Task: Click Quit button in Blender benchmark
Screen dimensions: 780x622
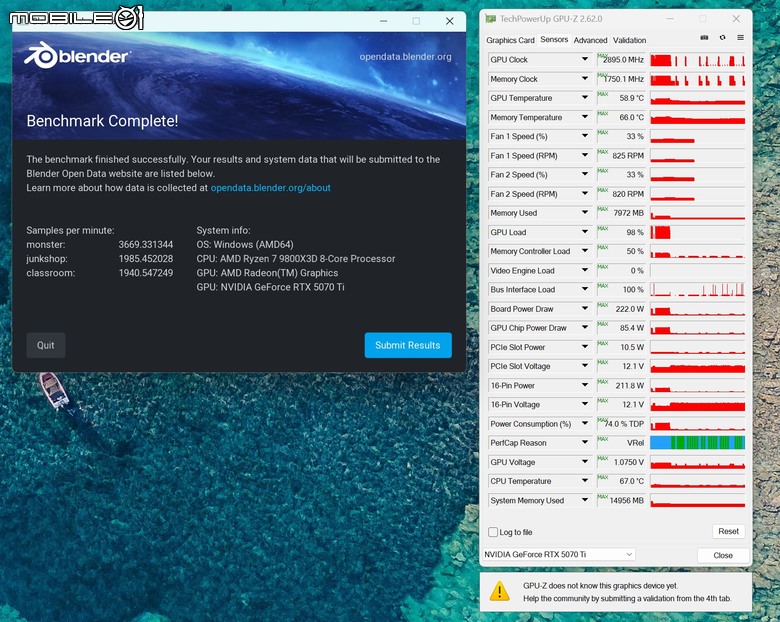Action: point(46,345)
